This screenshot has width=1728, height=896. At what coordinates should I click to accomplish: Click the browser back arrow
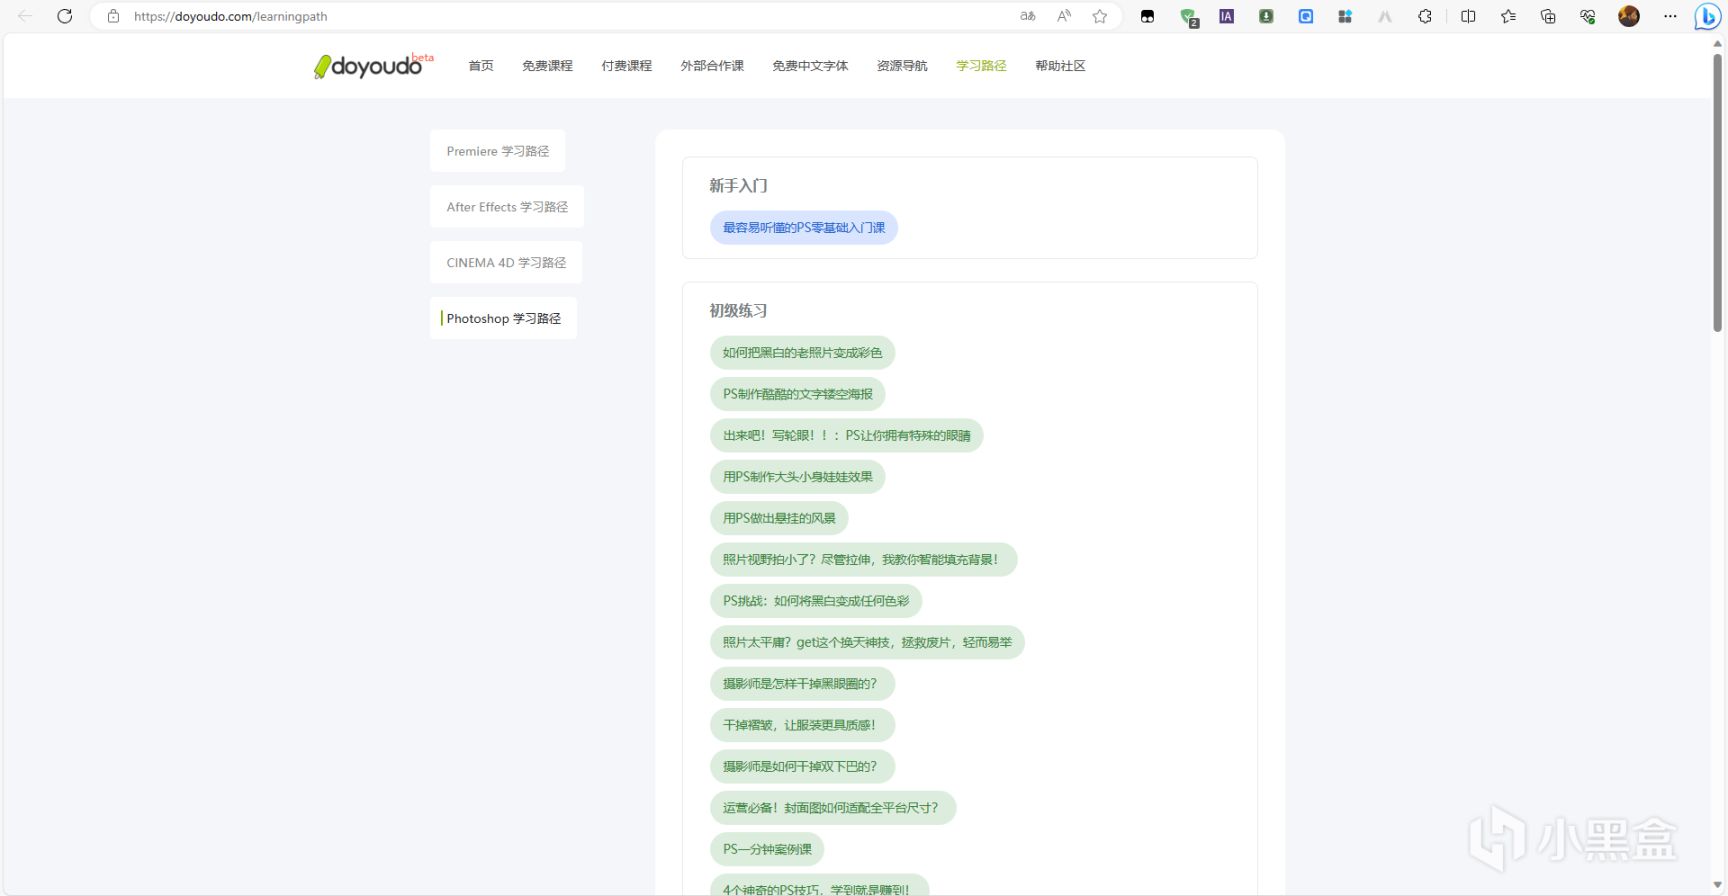[25, 16]
